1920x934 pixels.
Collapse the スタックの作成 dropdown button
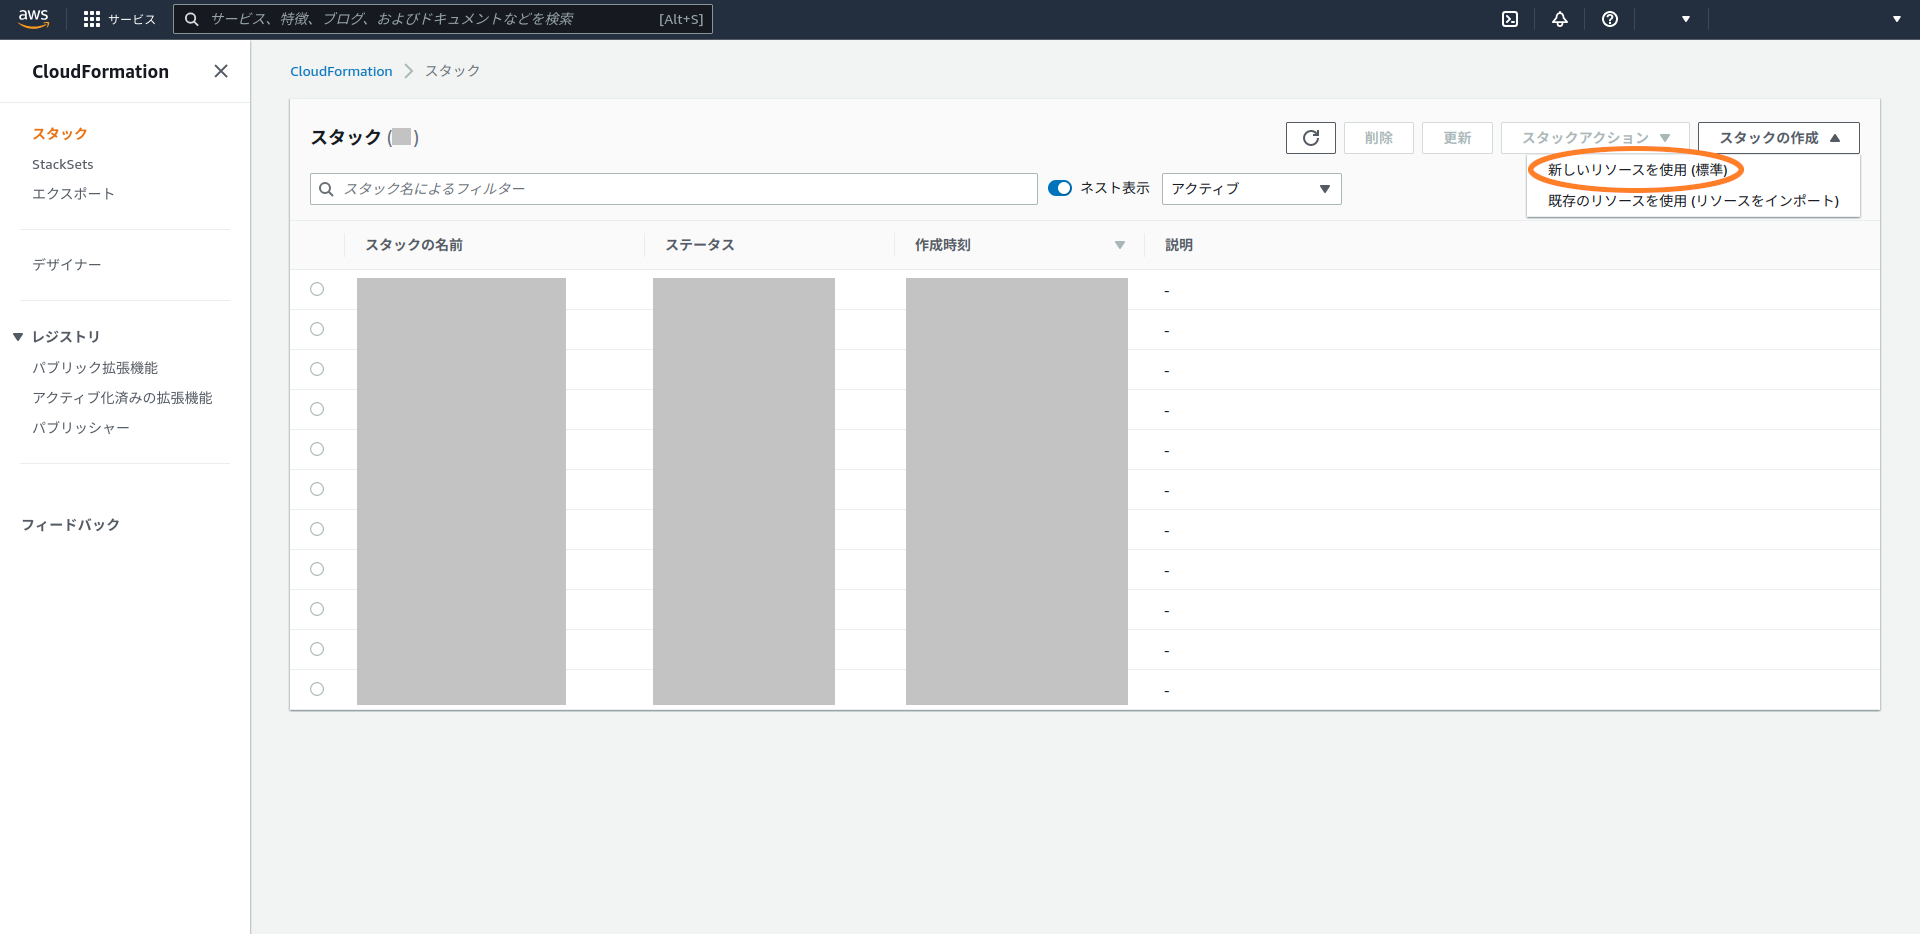[x=1778, y=138]
